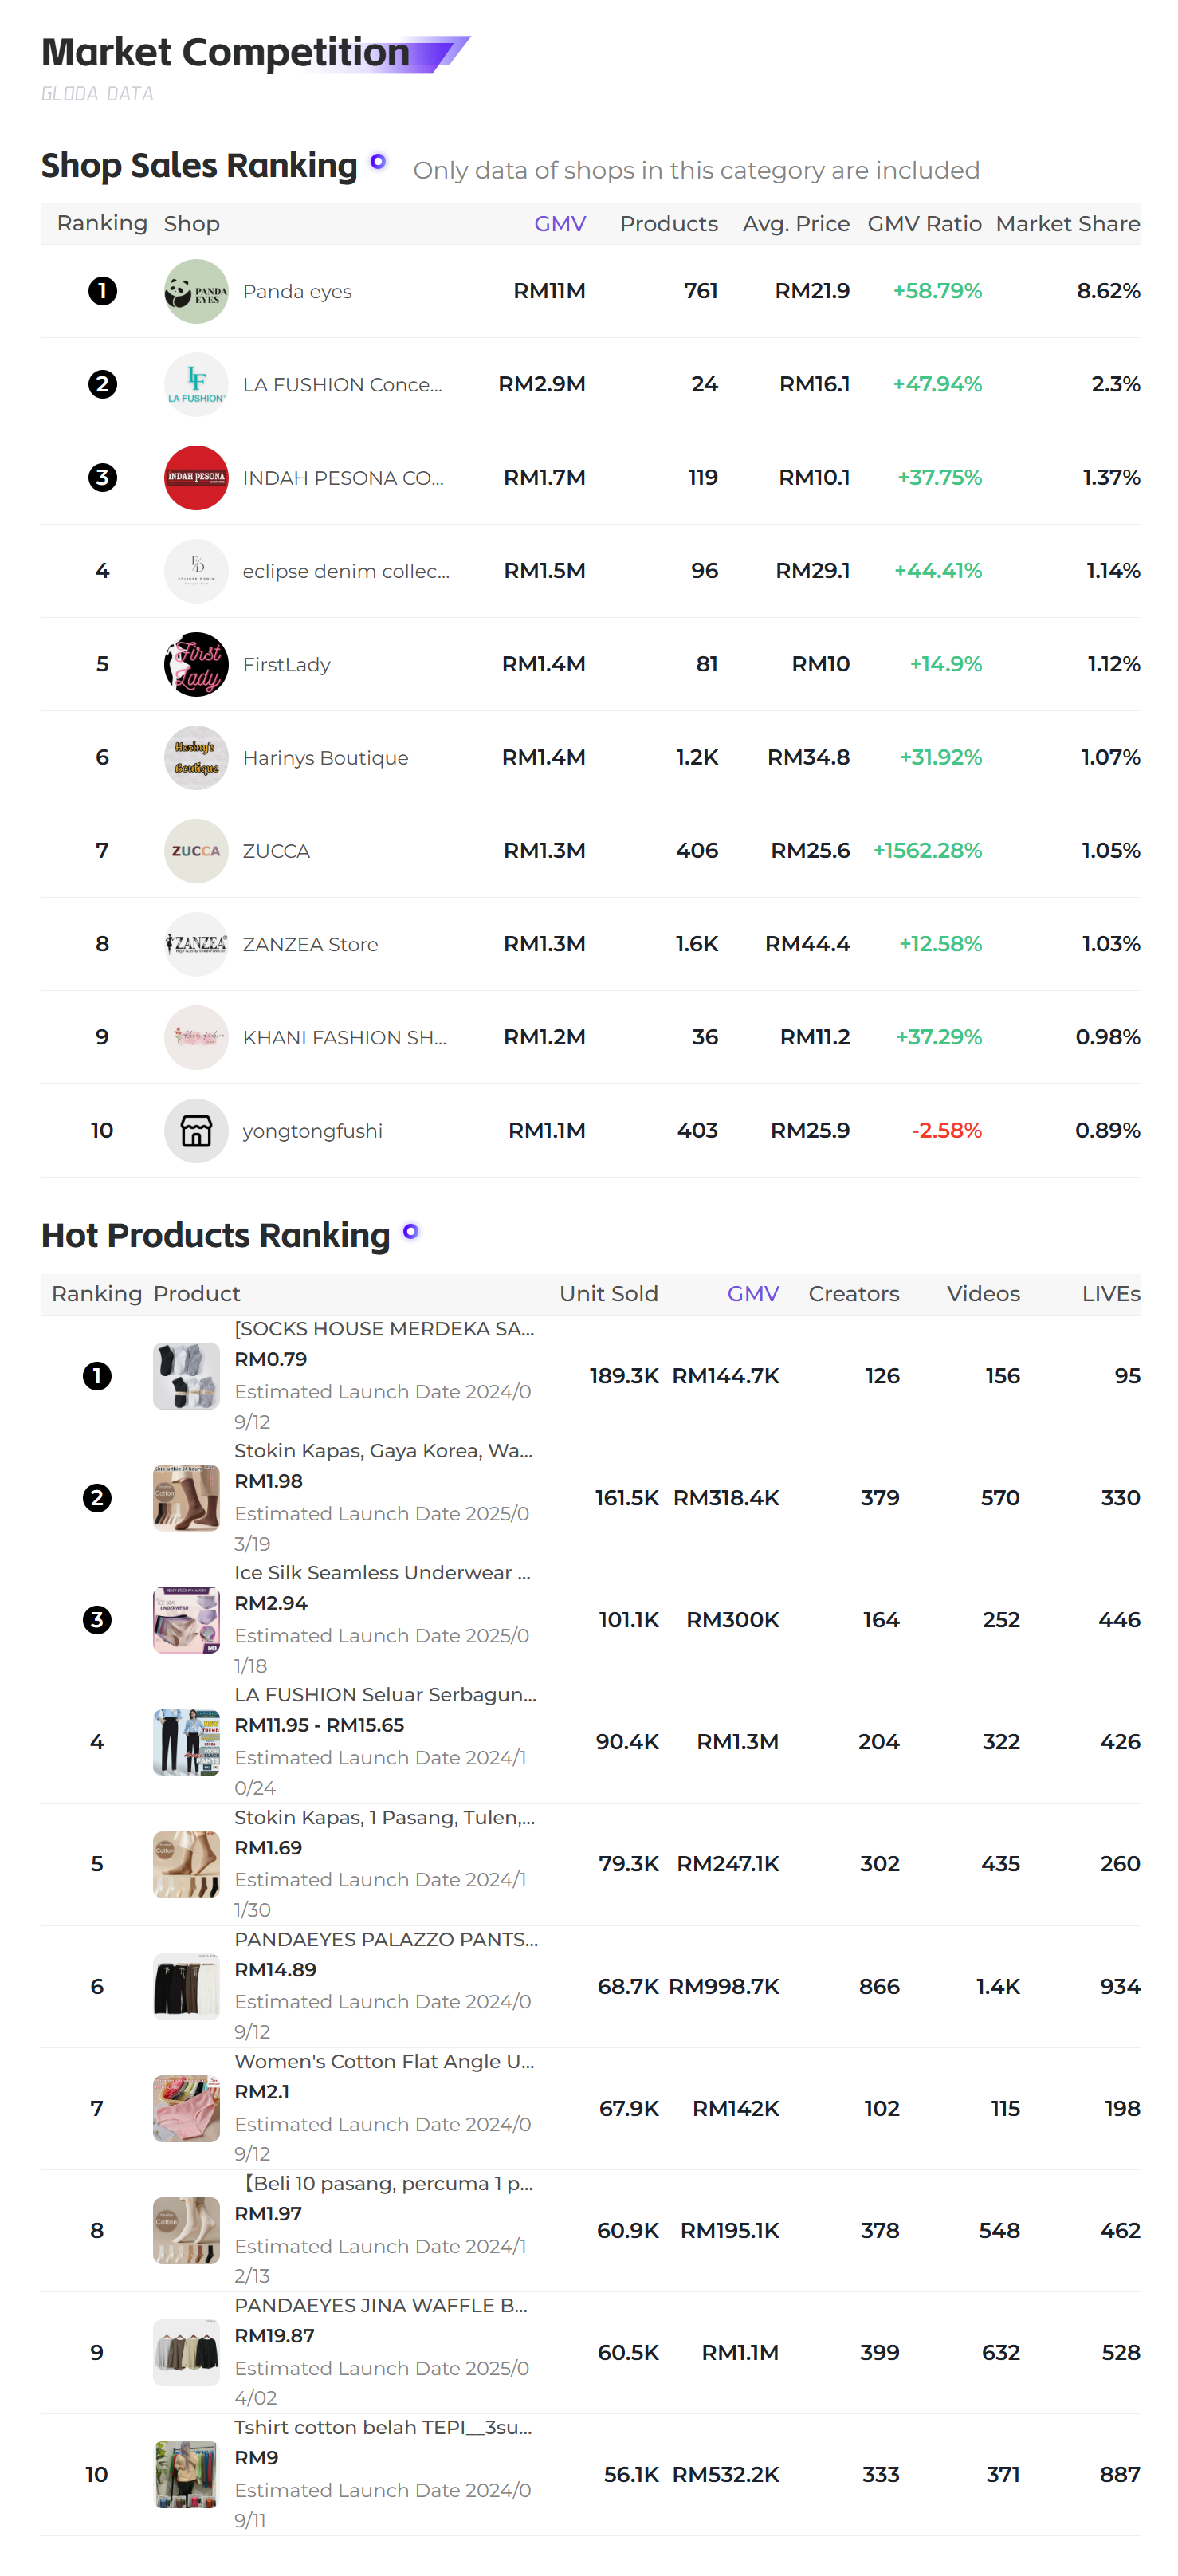This screenshot has width=1178, height=2576.
Task: Open KHANI FASHION SH... shop name
Action: (345, 1038)
